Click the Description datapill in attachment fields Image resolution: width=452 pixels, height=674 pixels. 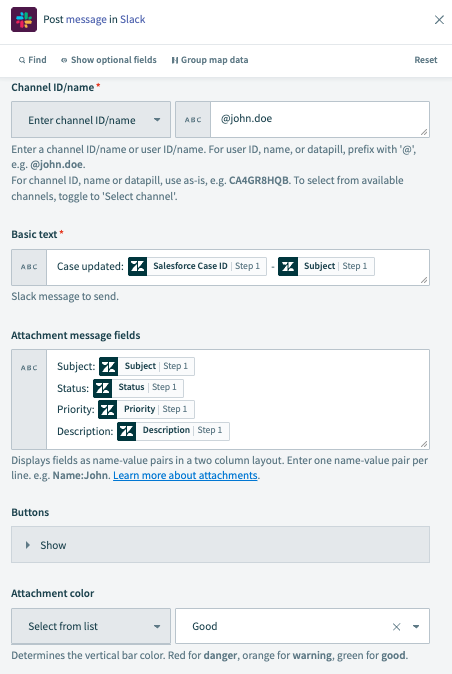[173, 431]
